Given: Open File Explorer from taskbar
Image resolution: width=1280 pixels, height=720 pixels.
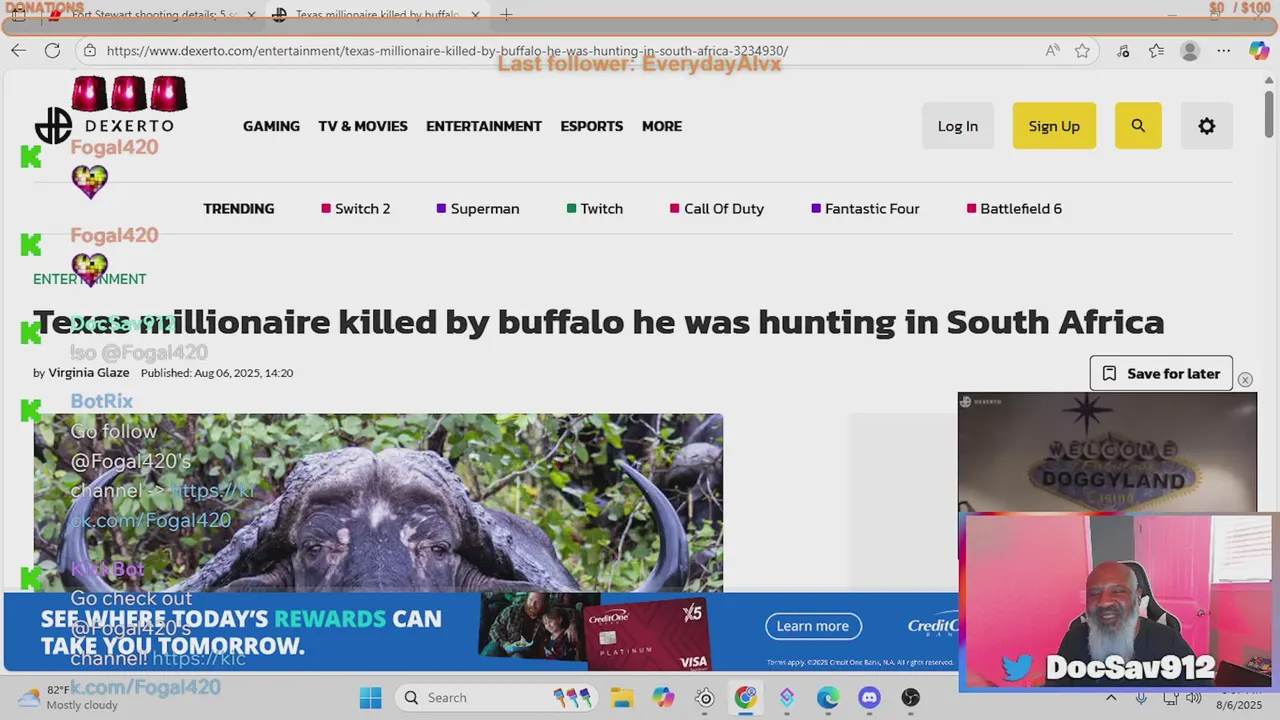Looking at the screenshot, I should [x=622, y=698].
